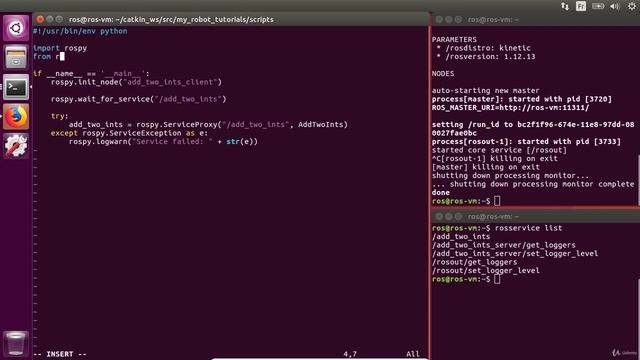Click 'started core service [/rosout]' line
This screenshot has width=640, height=360.
coord(499,150)
